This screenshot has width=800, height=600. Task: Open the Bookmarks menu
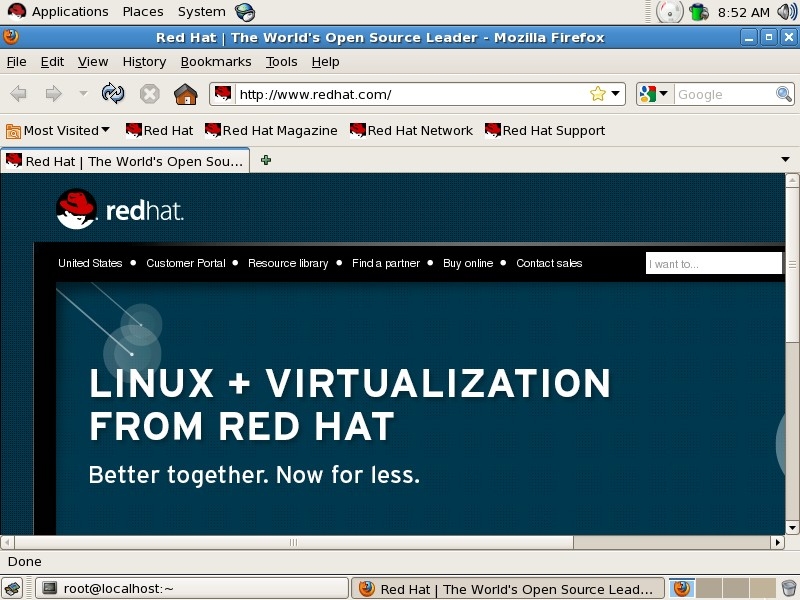(x=216, y=62)
